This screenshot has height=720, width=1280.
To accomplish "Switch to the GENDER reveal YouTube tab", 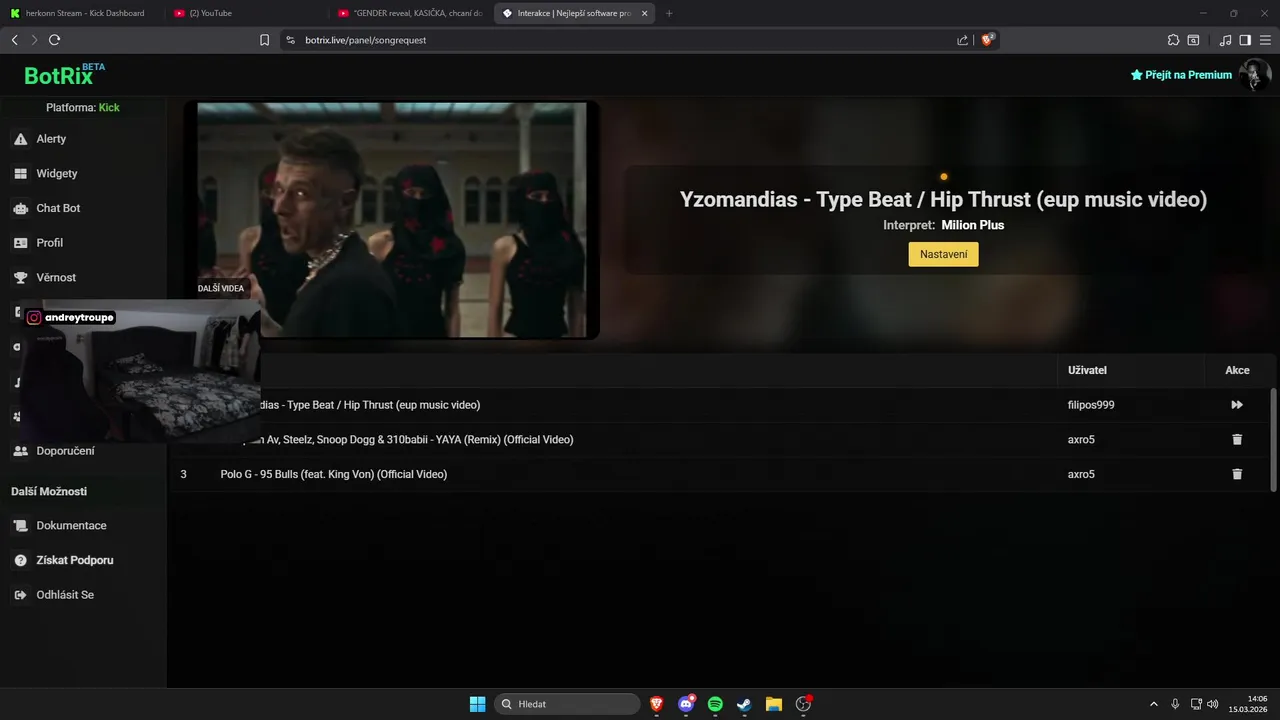I will click(410, 13).
